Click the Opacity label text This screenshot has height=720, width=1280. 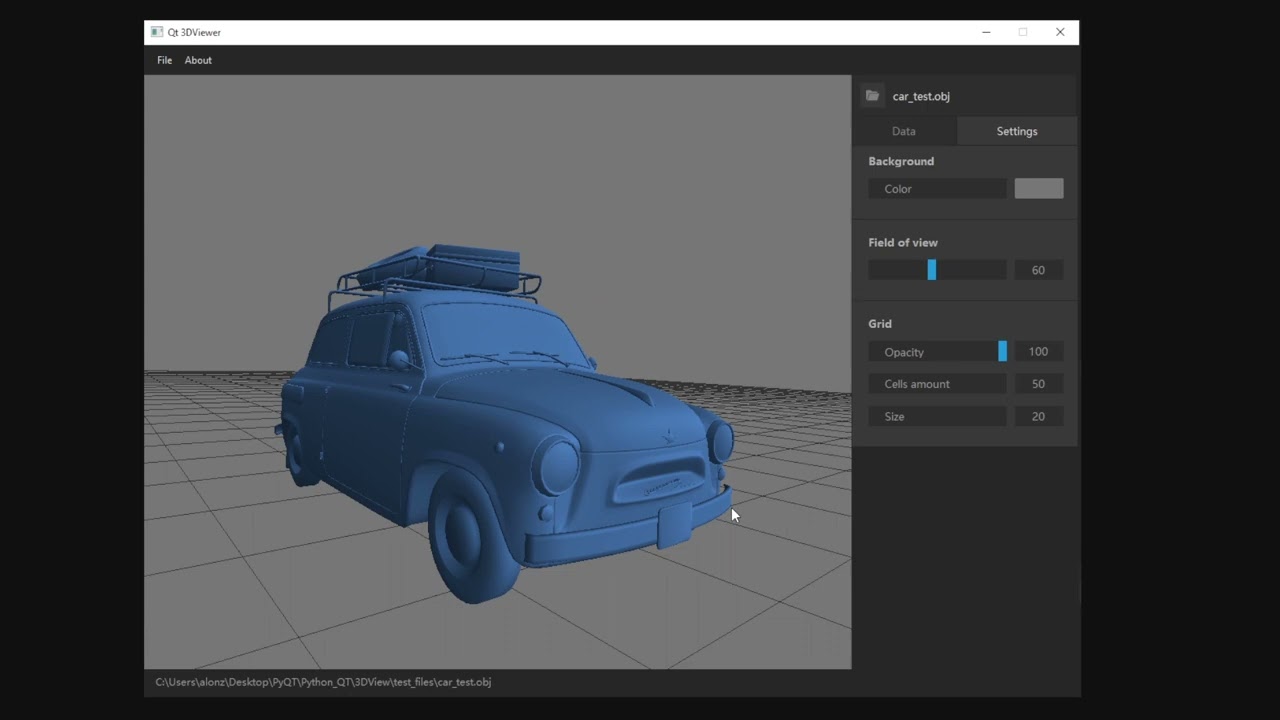(904, 352)
